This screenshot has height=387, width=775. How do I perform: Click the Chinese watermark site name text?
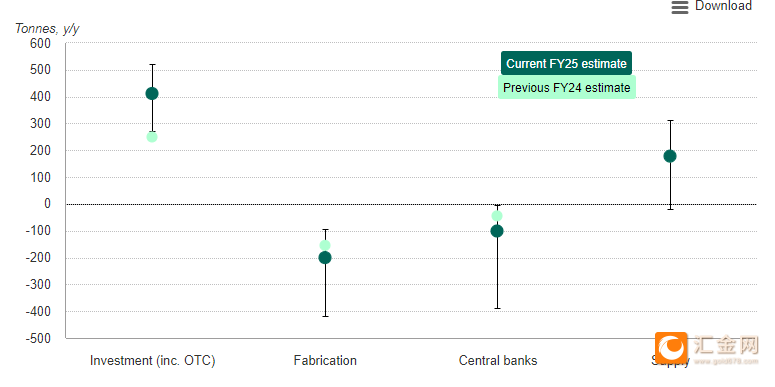click(x=726, y=345)
